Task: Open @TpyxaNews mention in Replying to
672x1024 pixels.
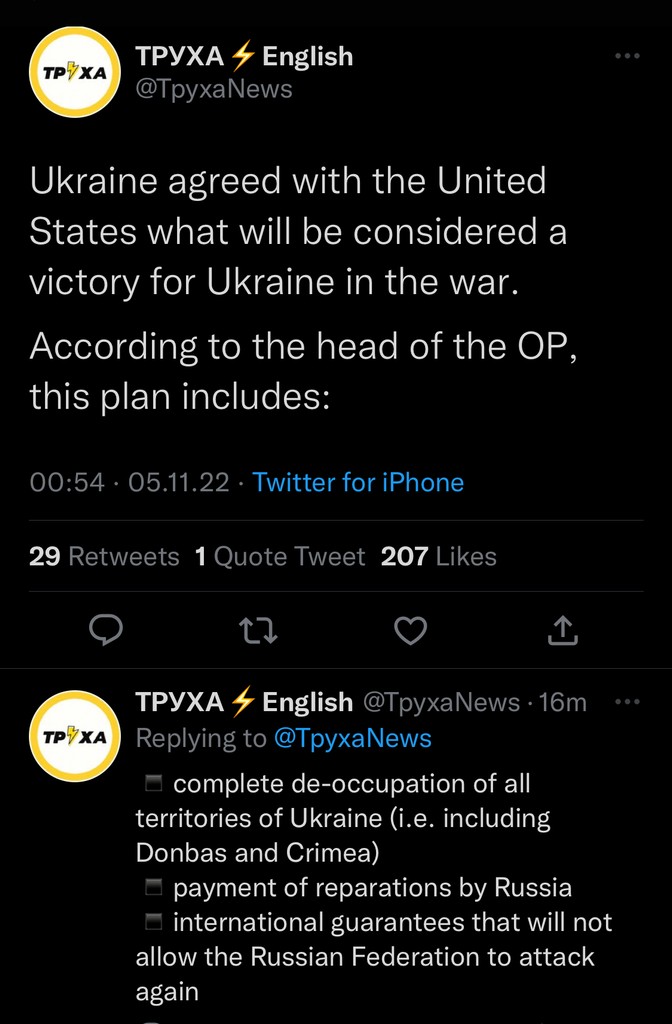Action: (352, 738)
